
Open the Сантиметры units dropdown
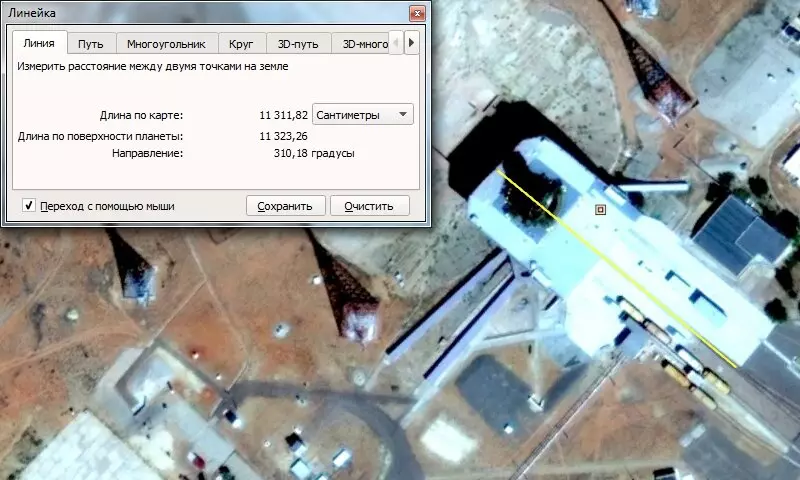(x=363, y=115)
